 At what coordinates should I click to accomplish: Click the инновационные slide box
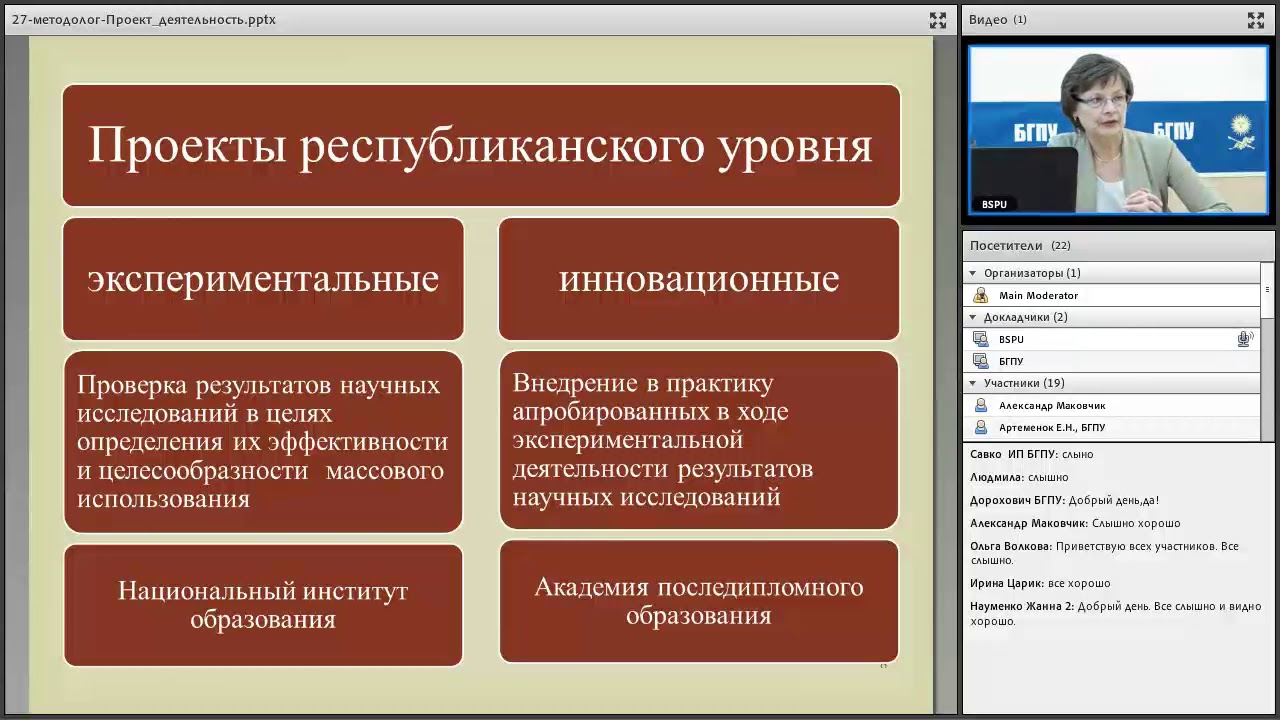pyautogui.click(x=699, y=279)
